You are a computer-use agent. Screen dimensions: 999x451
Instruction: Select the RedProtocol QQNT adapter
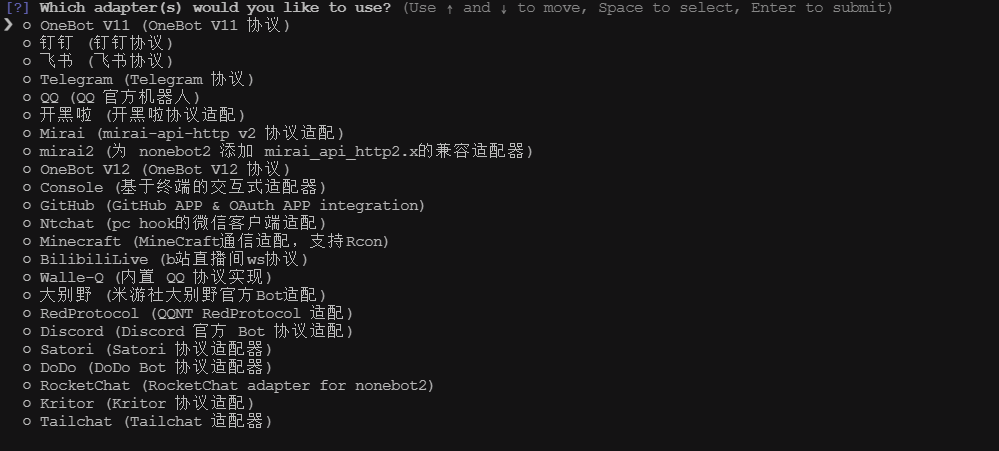pos(187,313)
